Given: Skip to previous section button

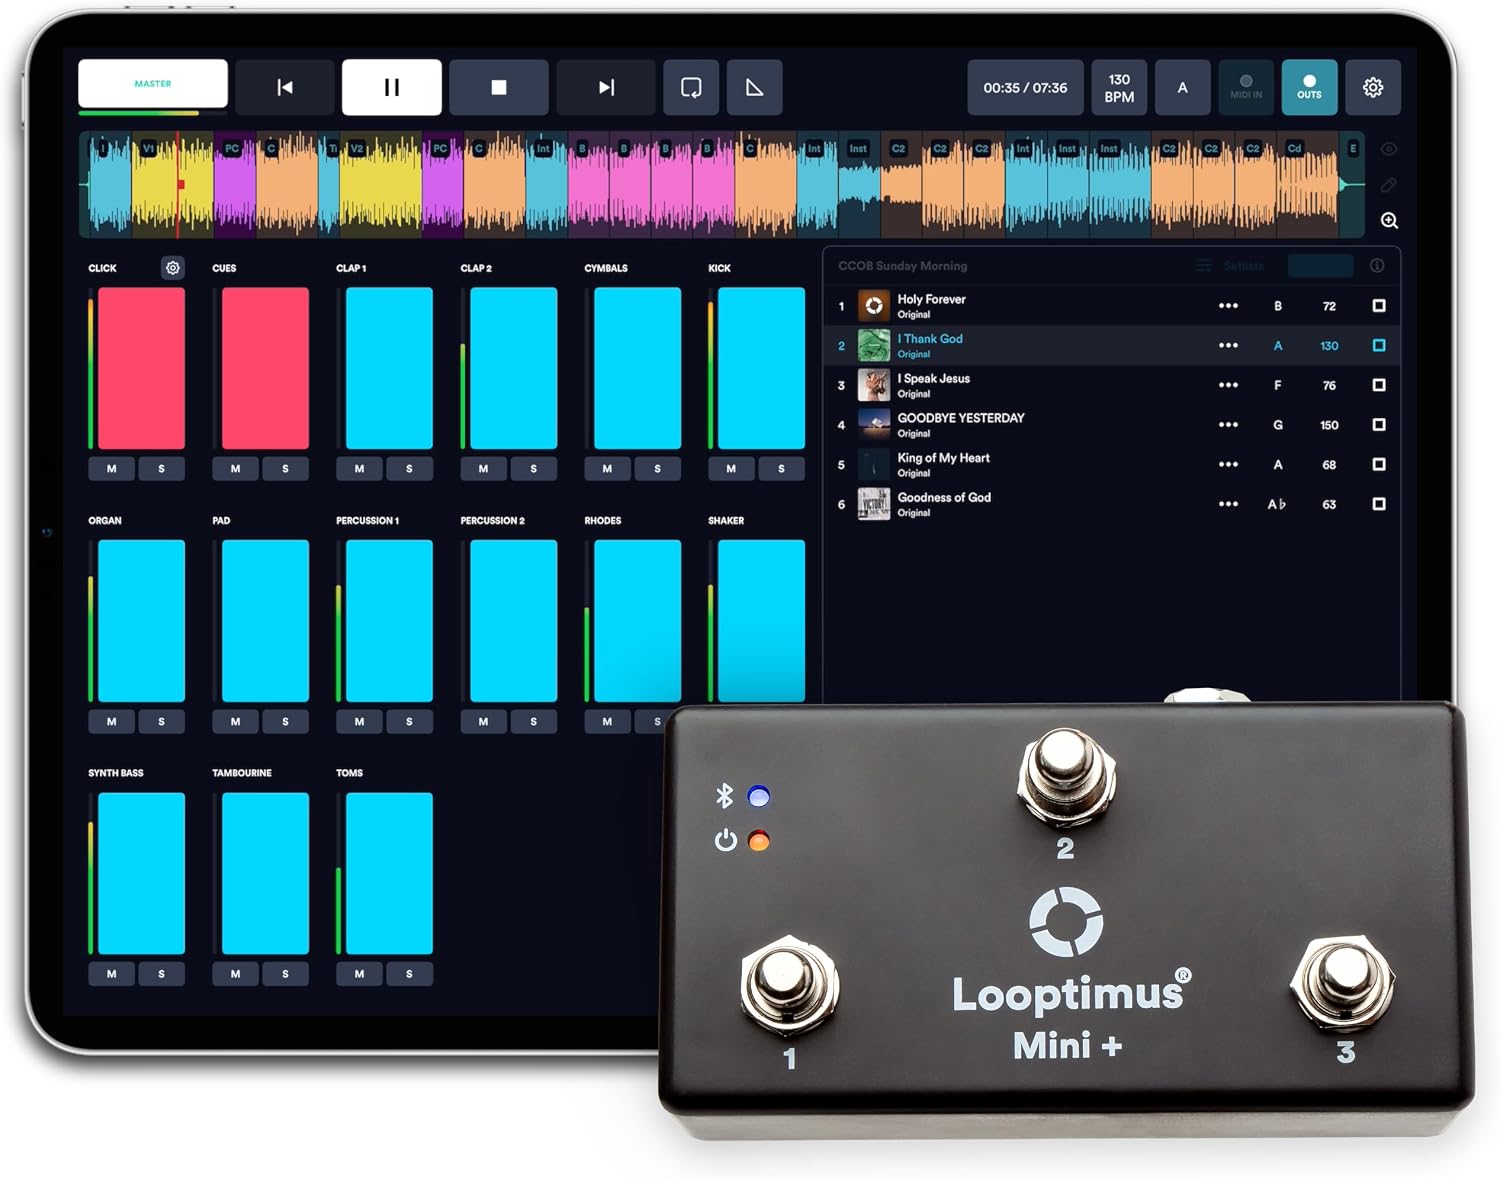Looking at the screenshot, I should [x=285, y=88].
